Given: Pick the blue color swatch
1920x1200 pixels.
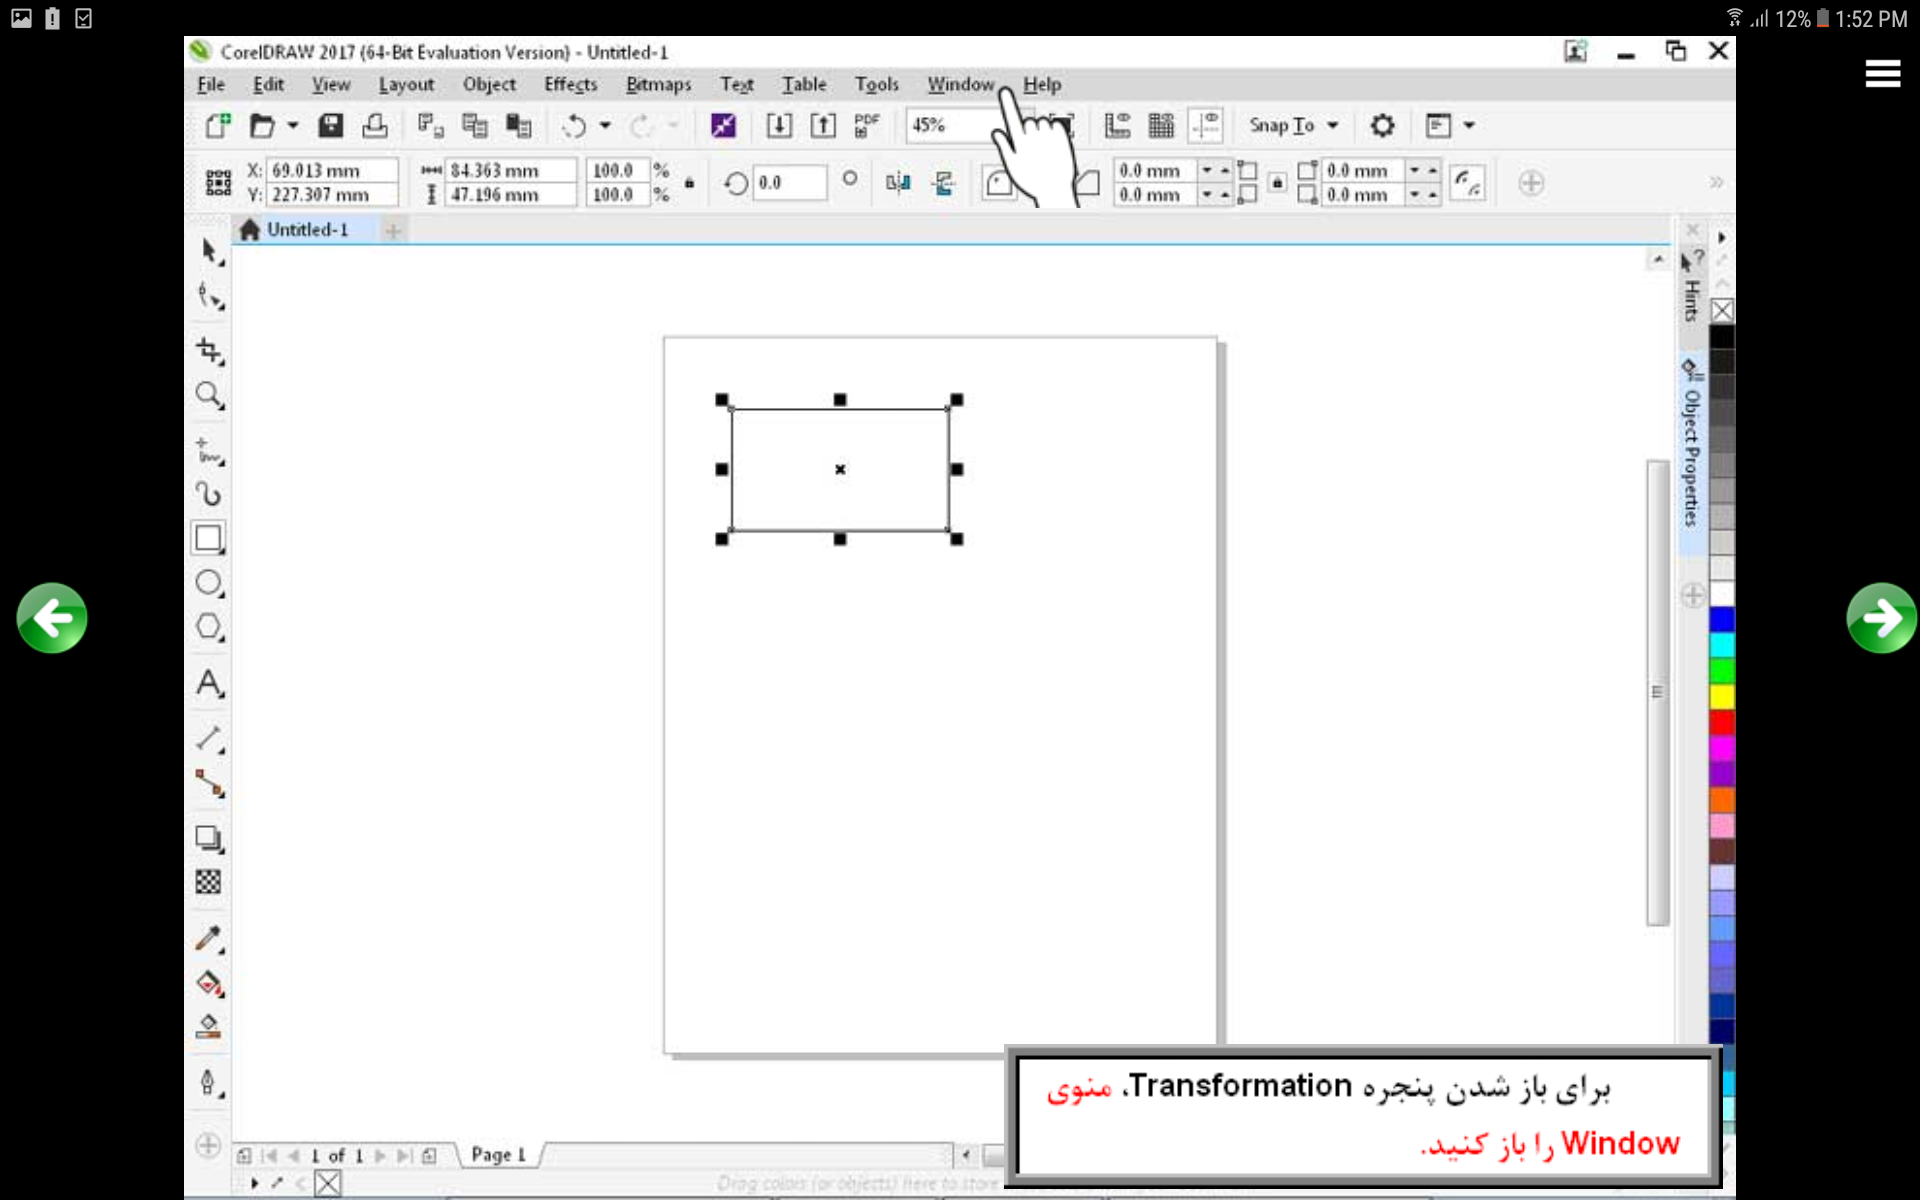Looking at the screenshot, I should pos(1721,619).
